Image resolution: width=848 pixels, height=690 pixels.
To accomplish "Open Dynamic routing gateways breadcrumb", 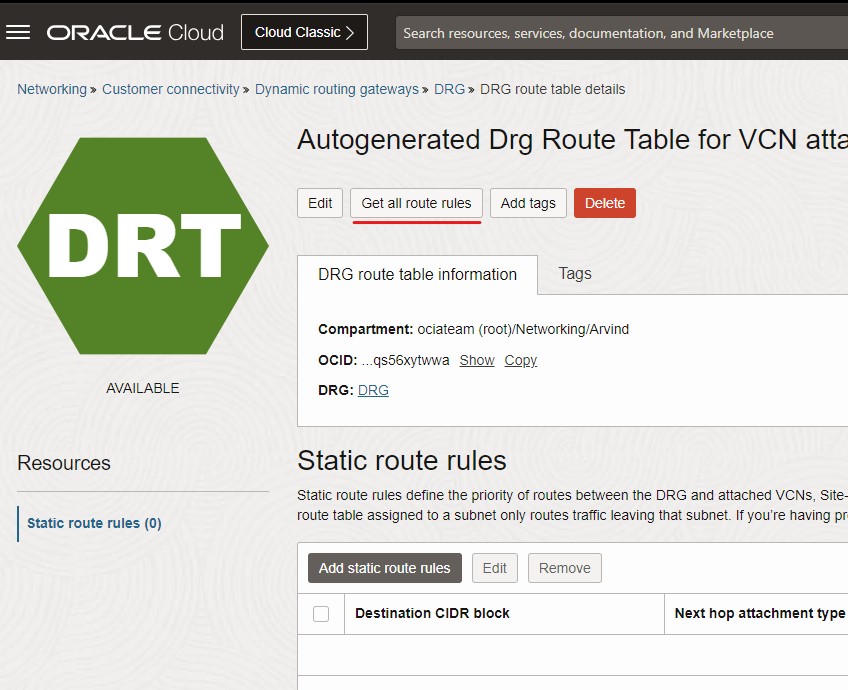I will [x=337, y=89].
